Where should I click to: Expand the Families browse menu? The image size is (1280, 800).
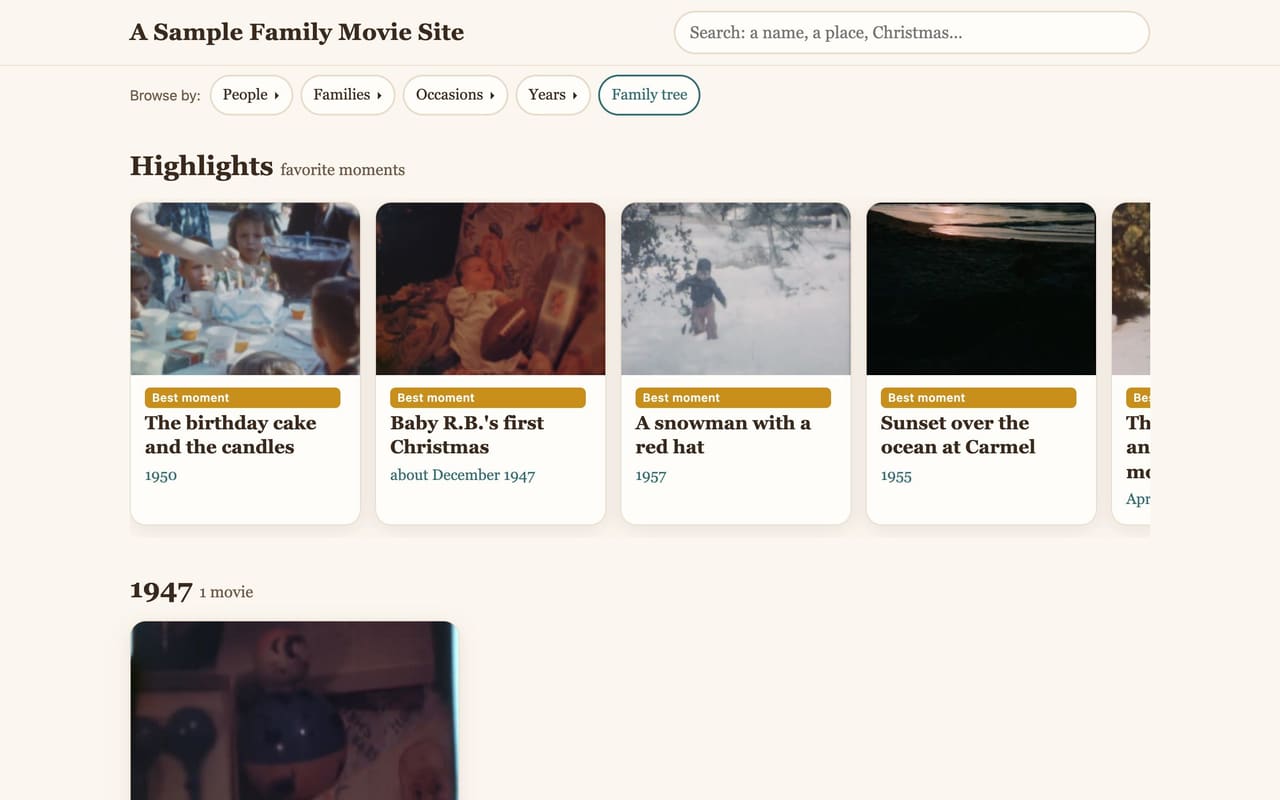(348, 95)
